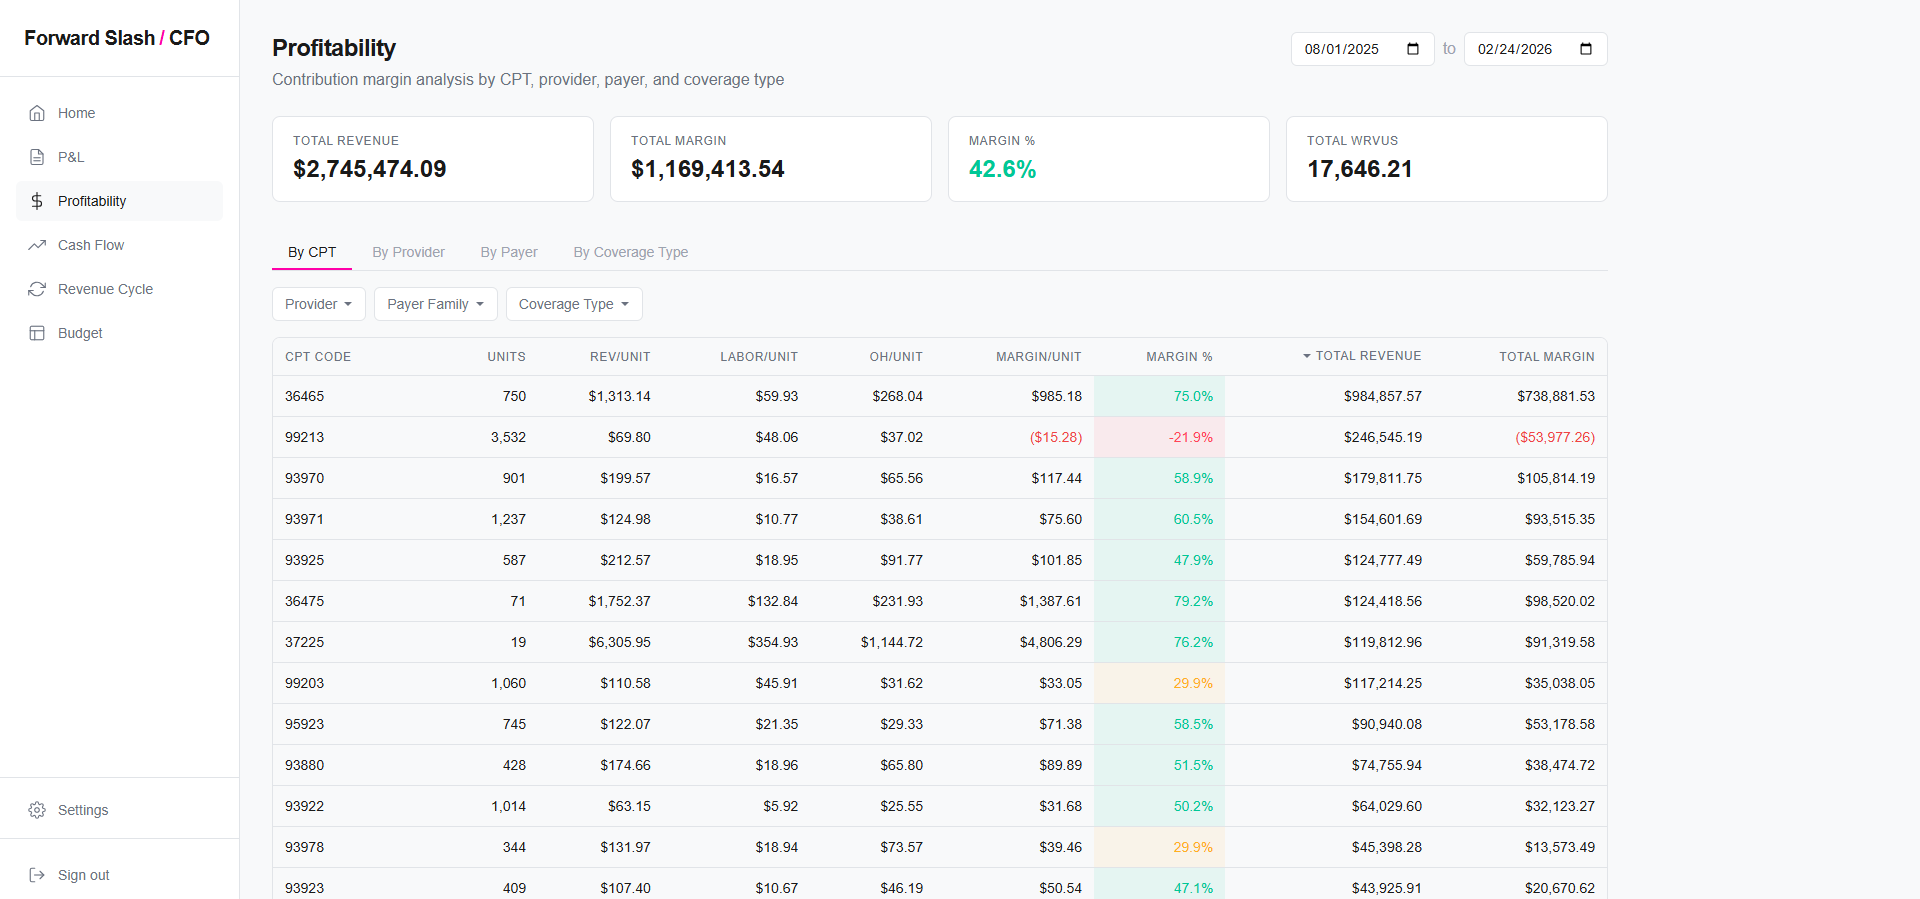Viewport: 1920px width, 899px height.
Task: Click the Profitability dollar sign icon
Action: click(37, 201)
